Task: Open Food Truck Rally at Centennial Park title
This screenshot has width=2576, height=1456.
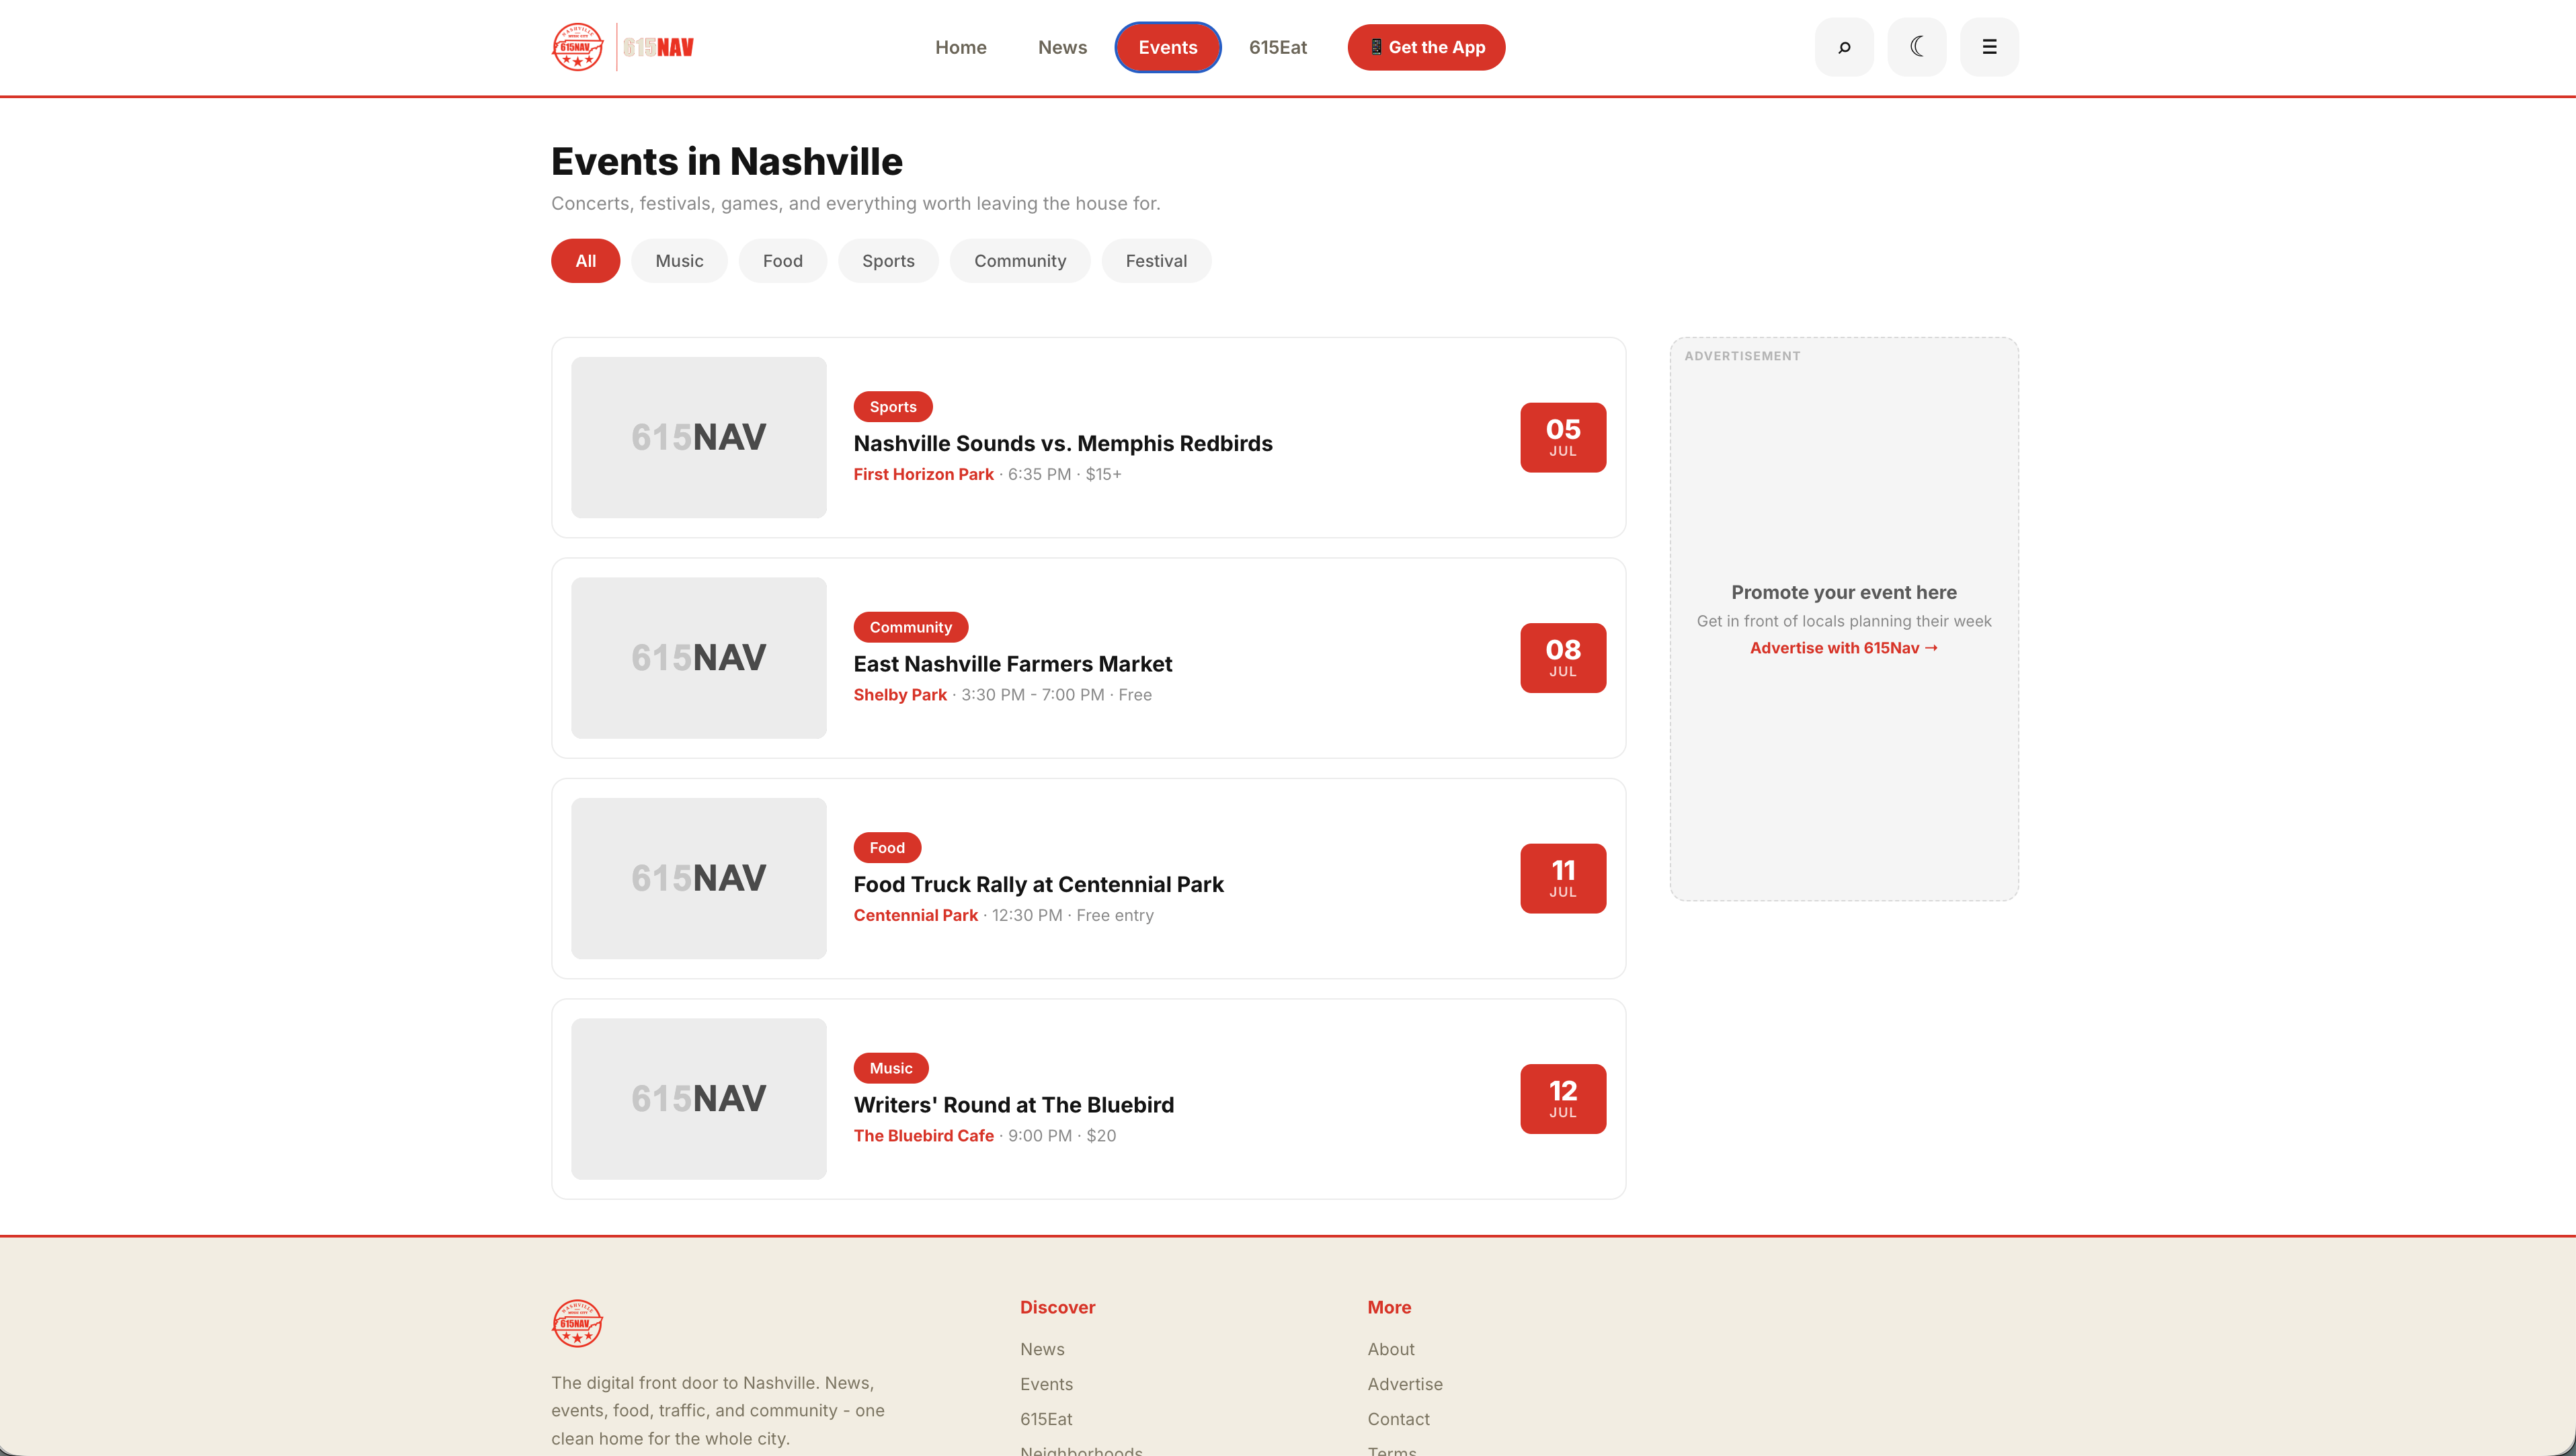Action: 1038,884
